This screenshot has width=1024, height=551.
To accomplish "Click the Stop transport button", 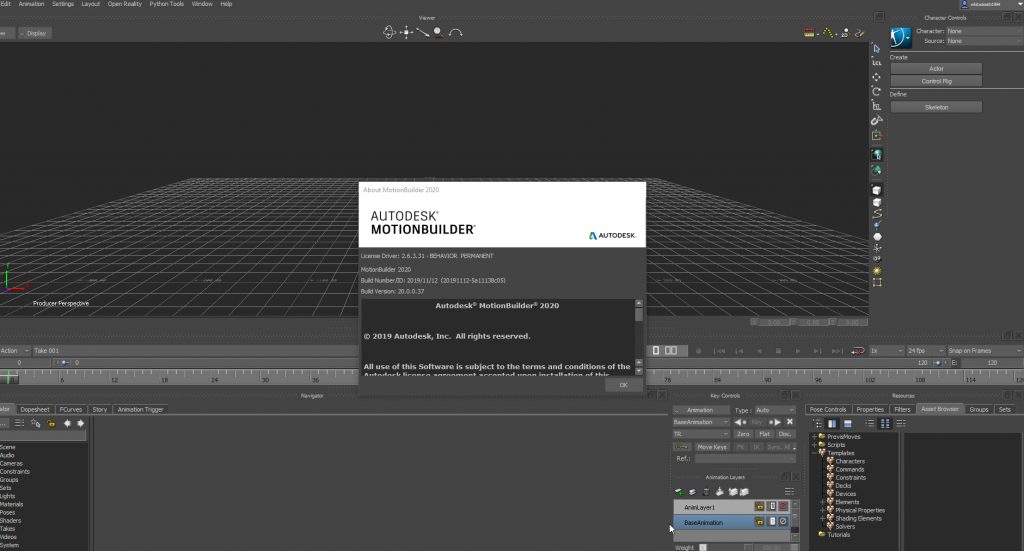I will coord(778,351).
